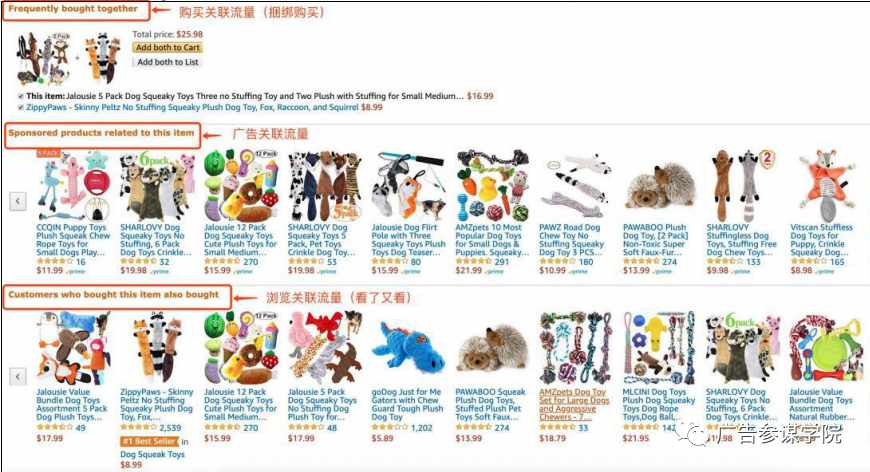
Task: Uncheck the ZippyPaws Skinny Peltz checkbox
Action: click(21, 108)
